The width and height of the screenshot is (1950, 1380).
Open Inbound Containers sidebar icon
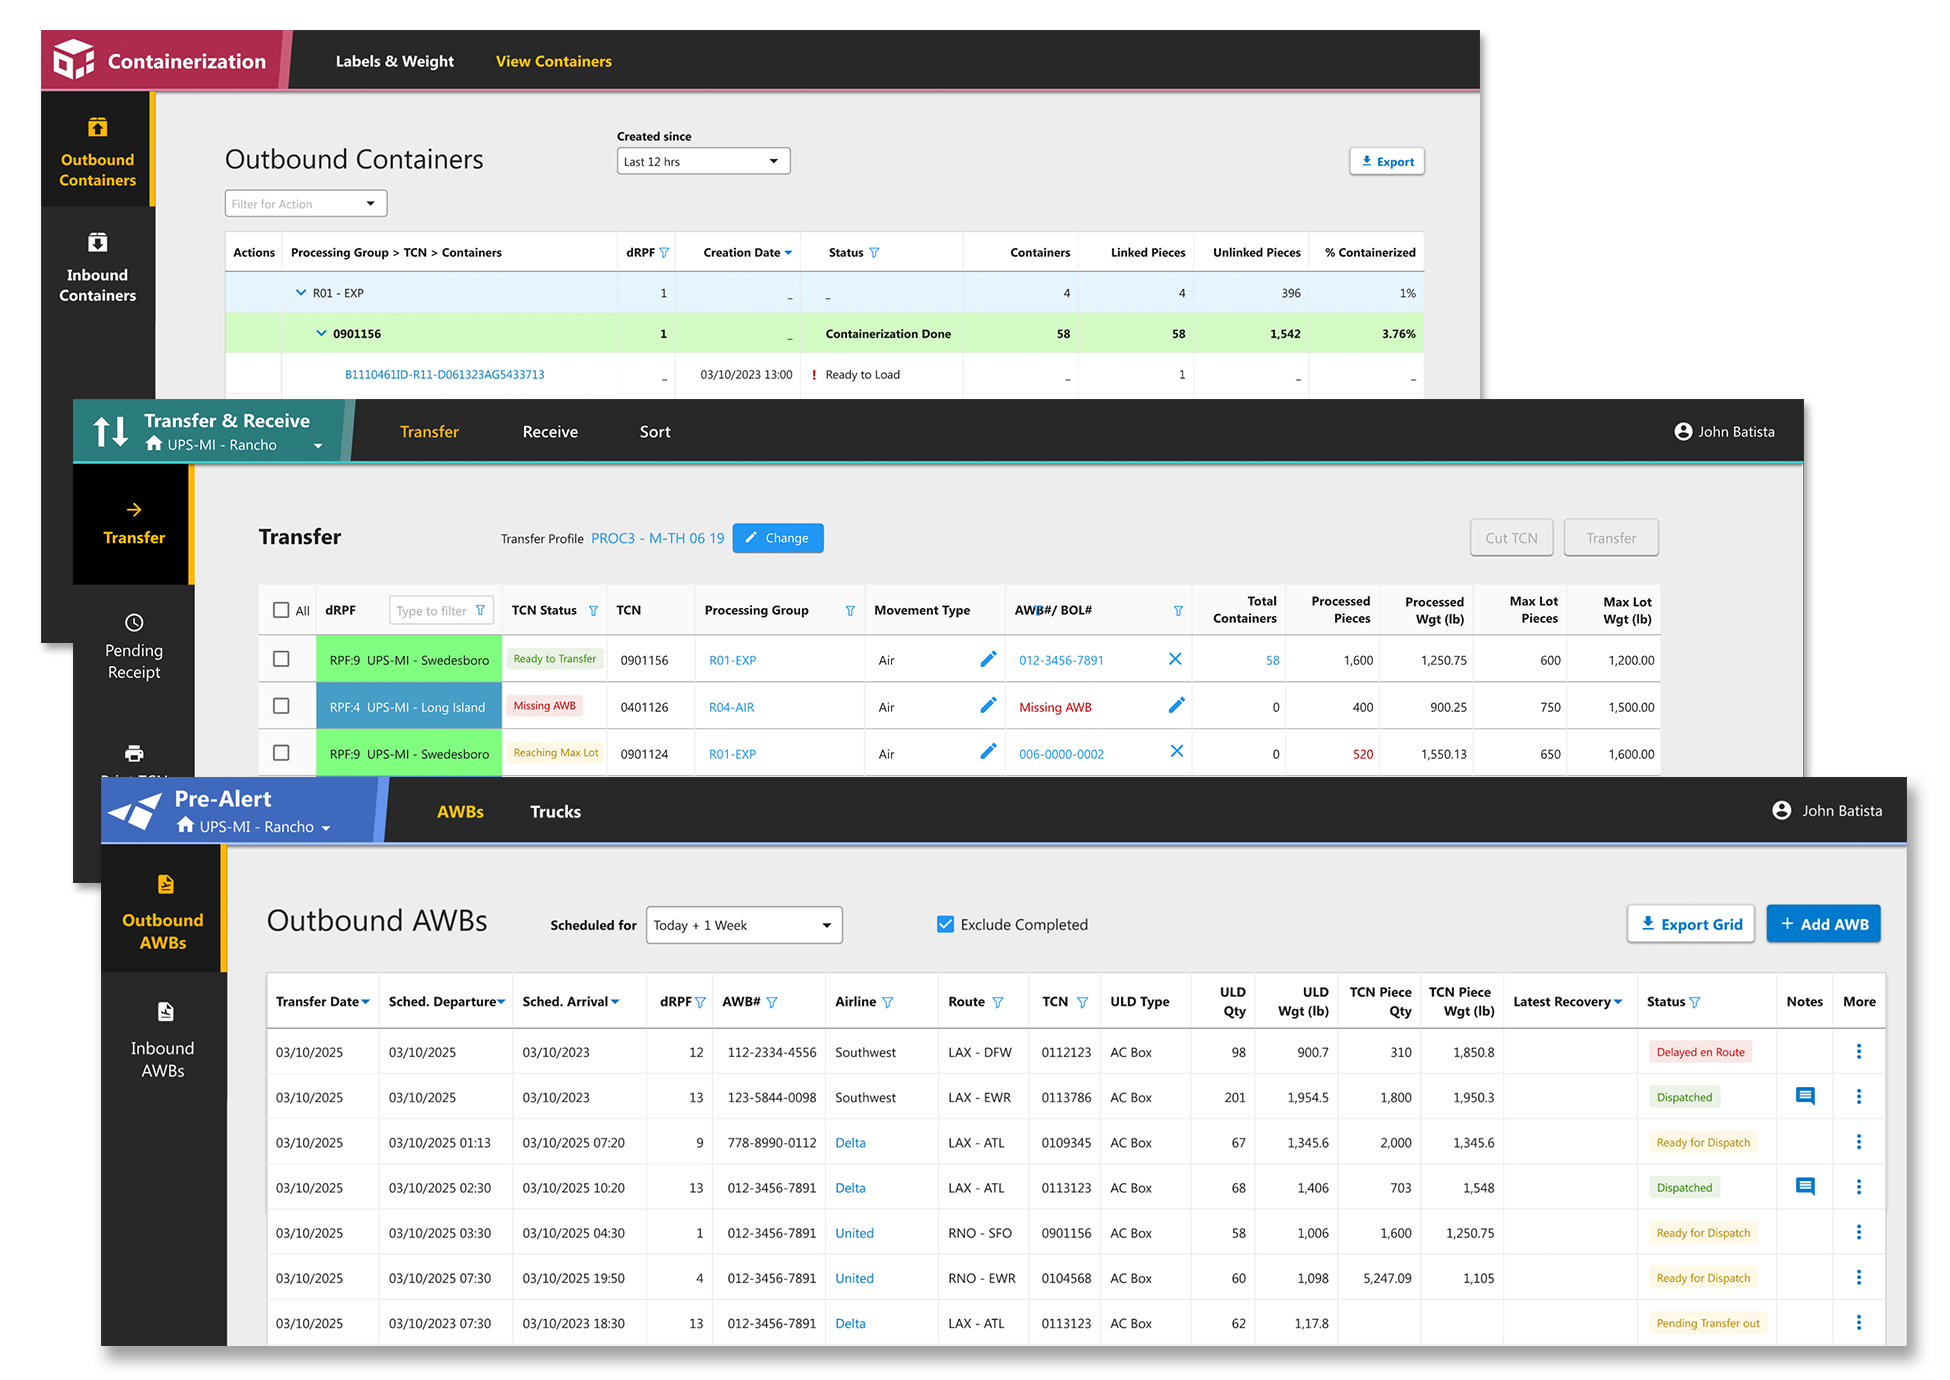click(97, 243)
